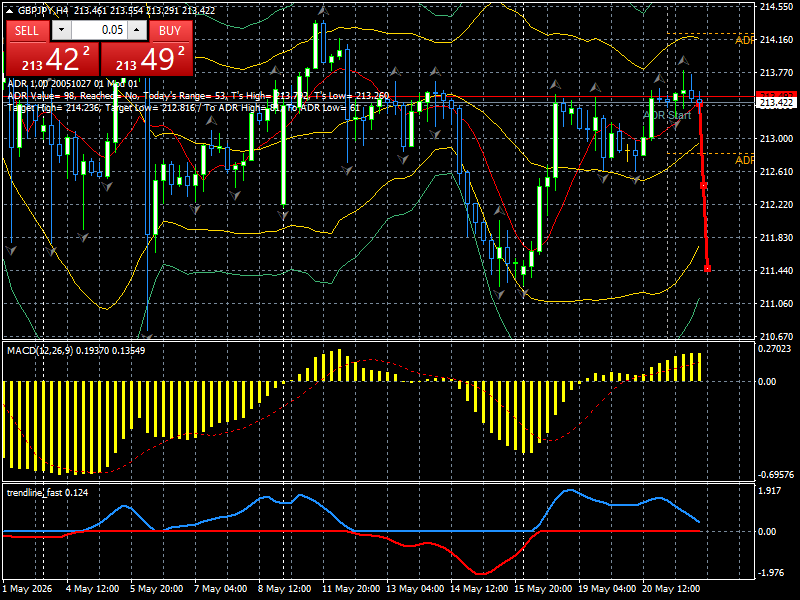This screenshot has height=600, width=800.
Task: Focus the 0.05 volume input field
Action: pos(99,31)
